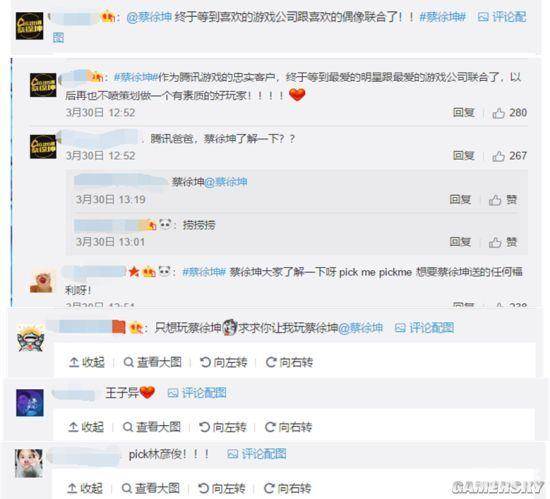Open avatar of pick林彦俊 commenter

[29, 463]
